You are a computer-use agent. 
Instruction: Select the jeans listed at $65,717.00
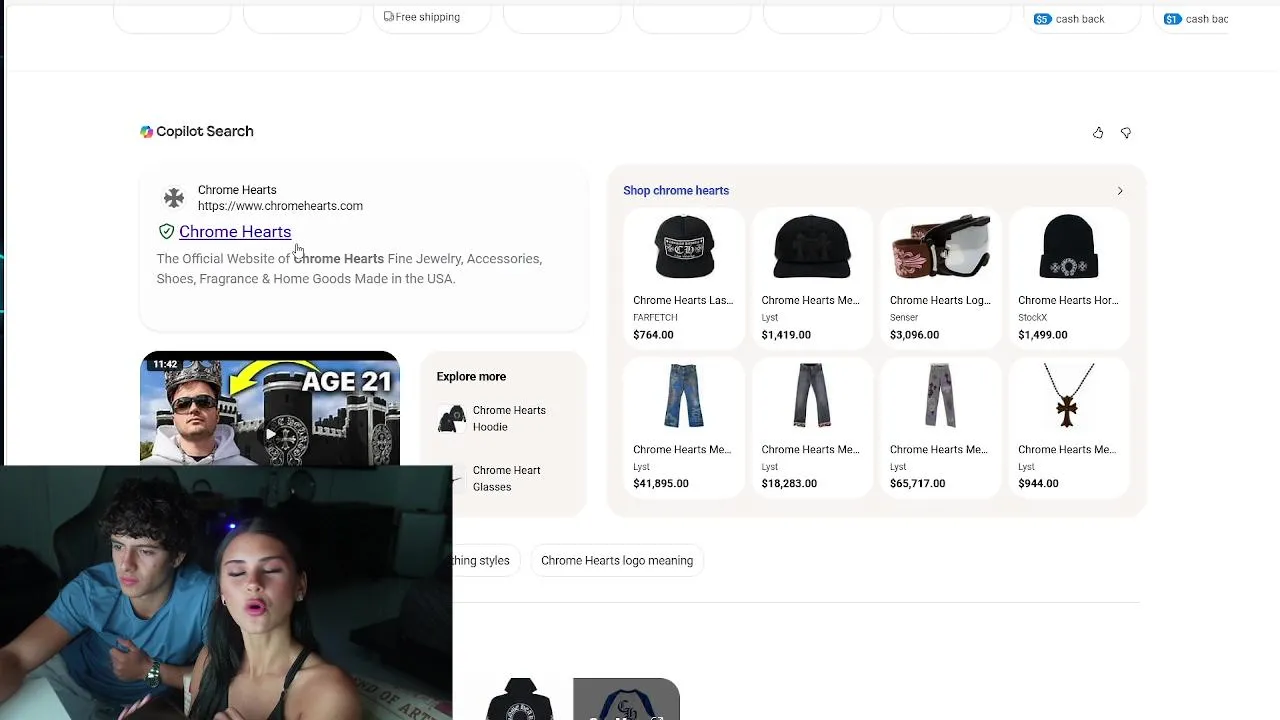click(940, 426)
